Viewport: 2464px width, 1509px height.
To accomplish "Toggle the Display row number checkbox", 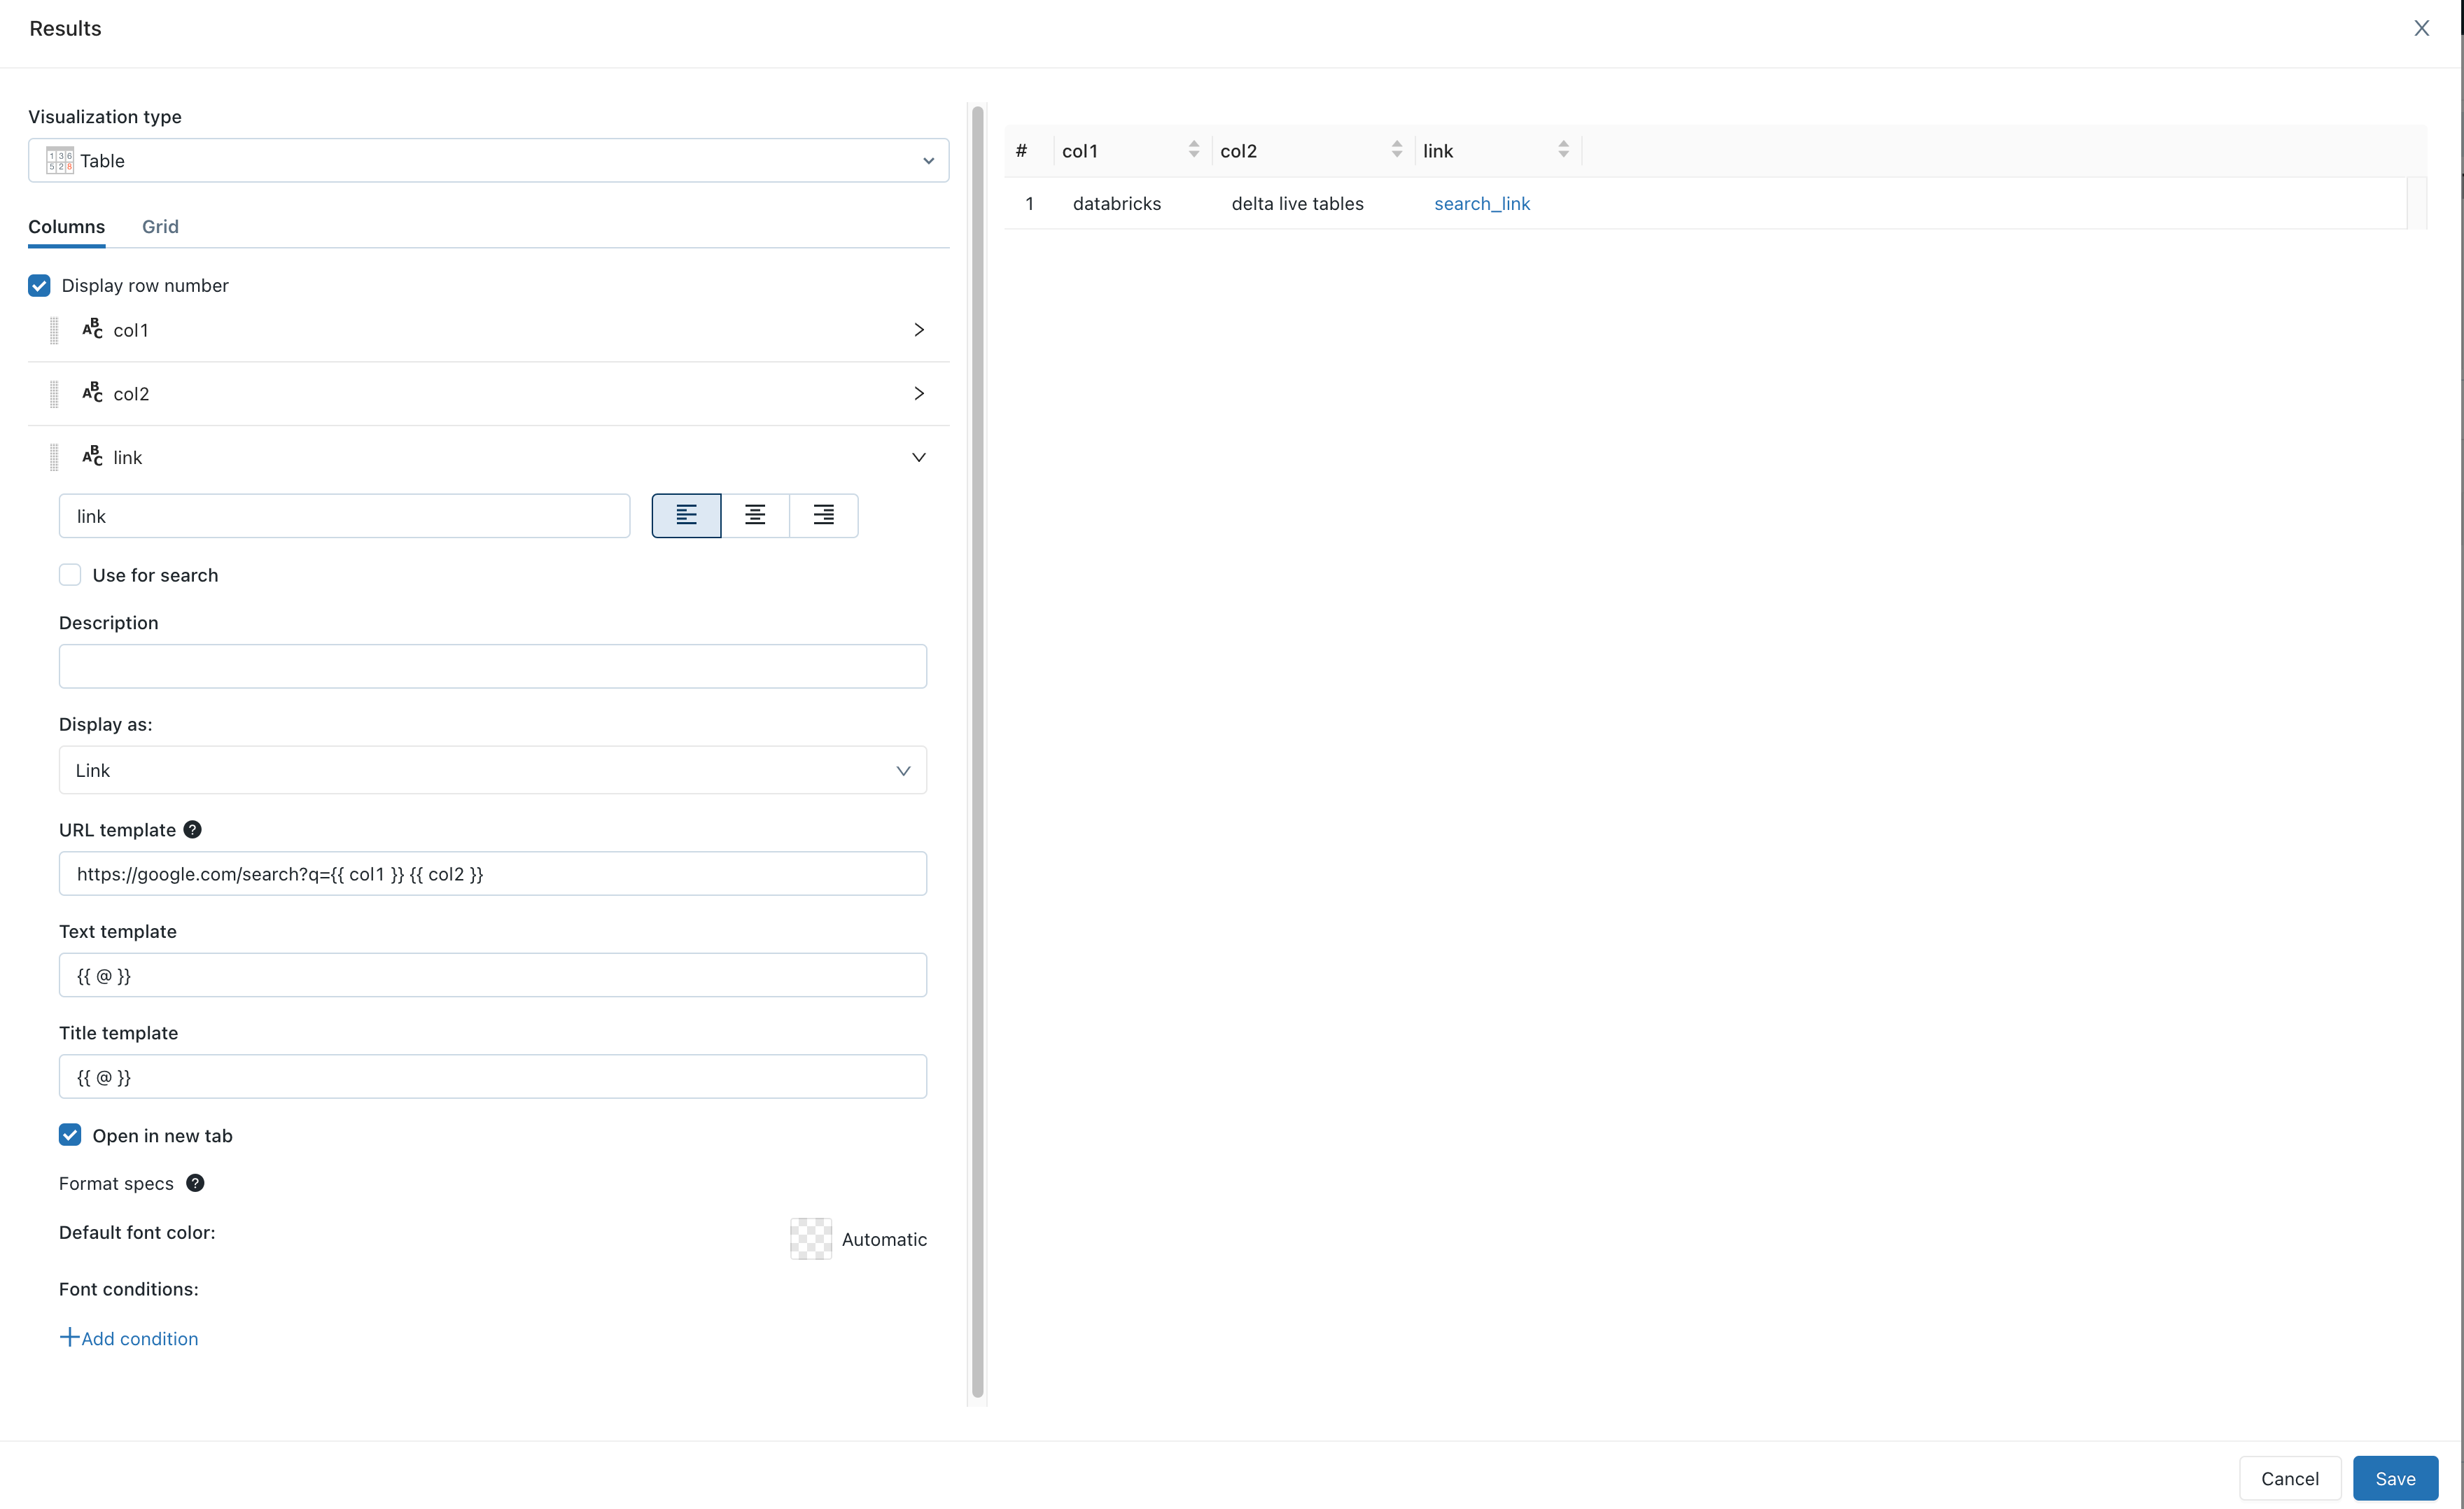I will [38, 285].
